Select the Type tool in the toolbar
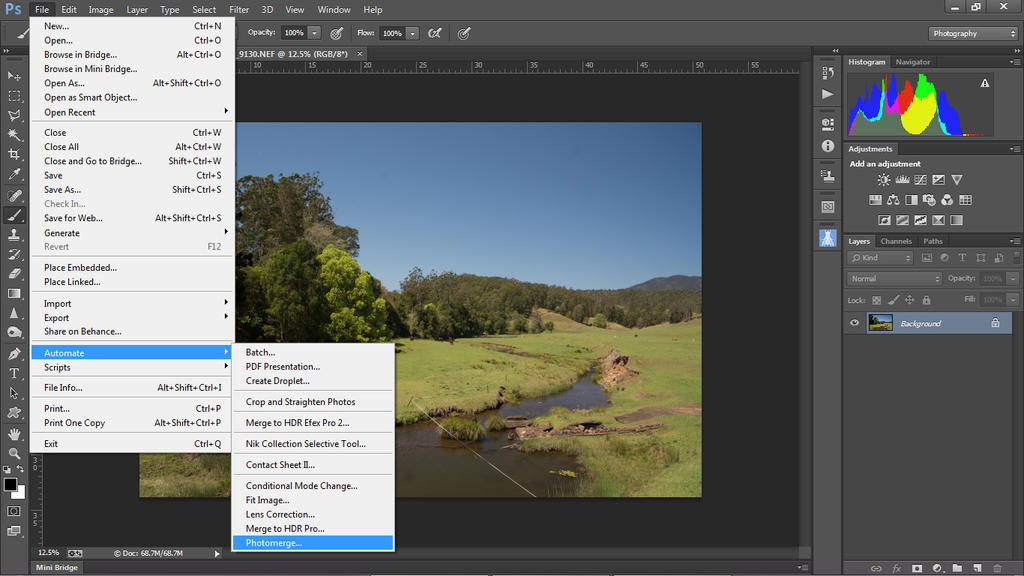1024x576 pixels. (14, 373)
